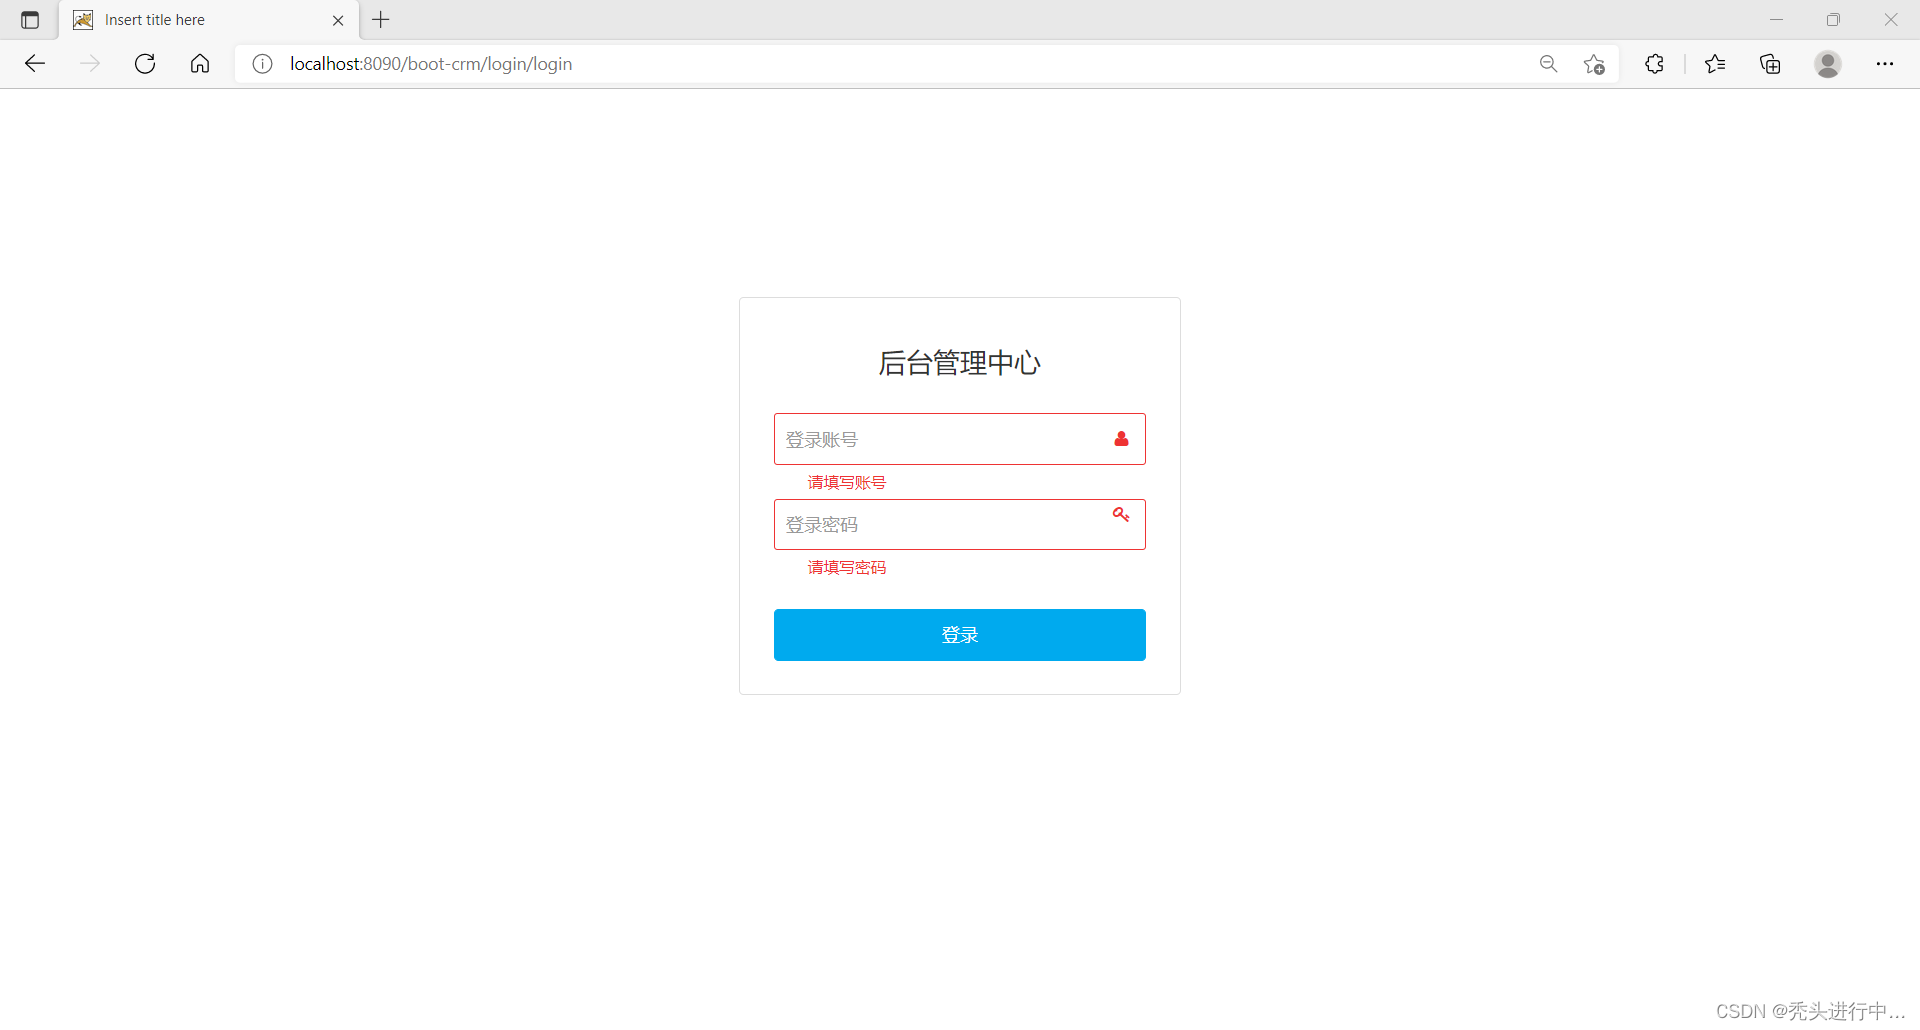Open the browser home page icon

[200, 63]
